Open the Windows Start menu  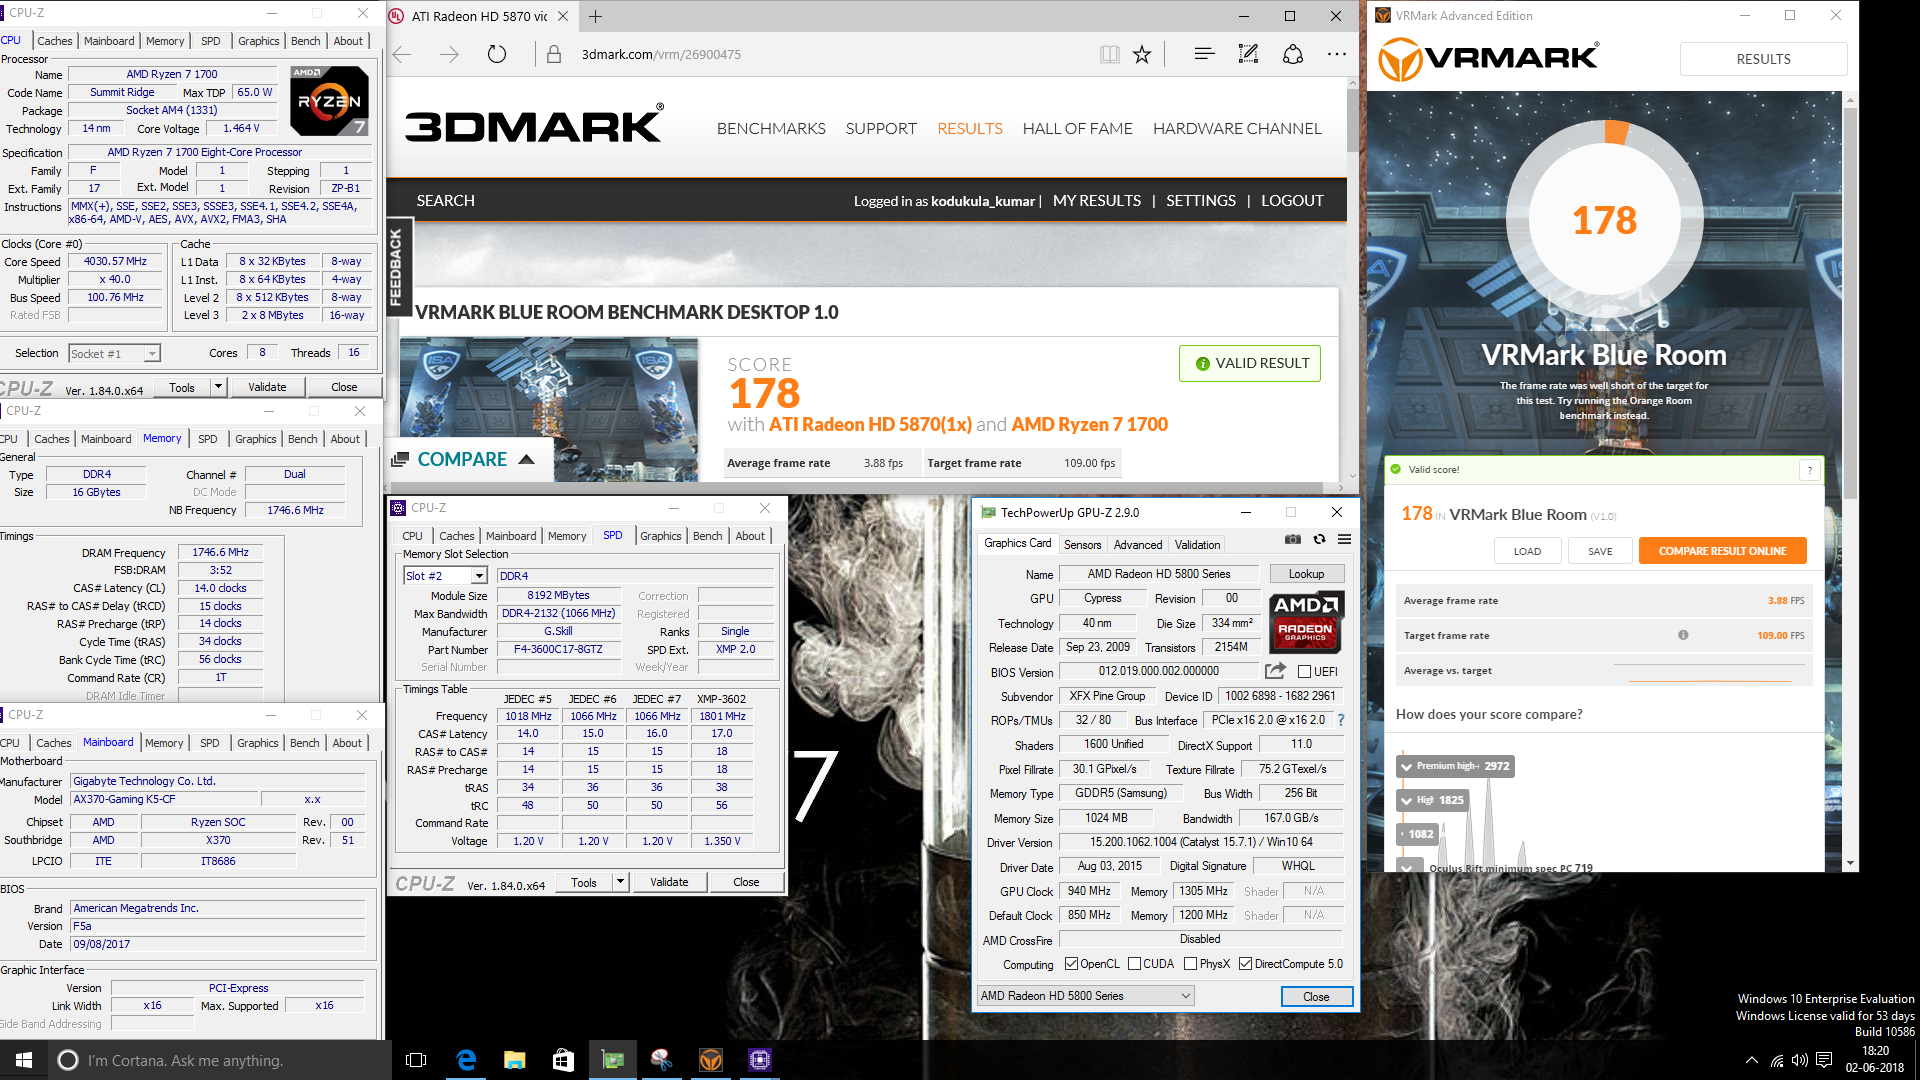[24, 1060]
